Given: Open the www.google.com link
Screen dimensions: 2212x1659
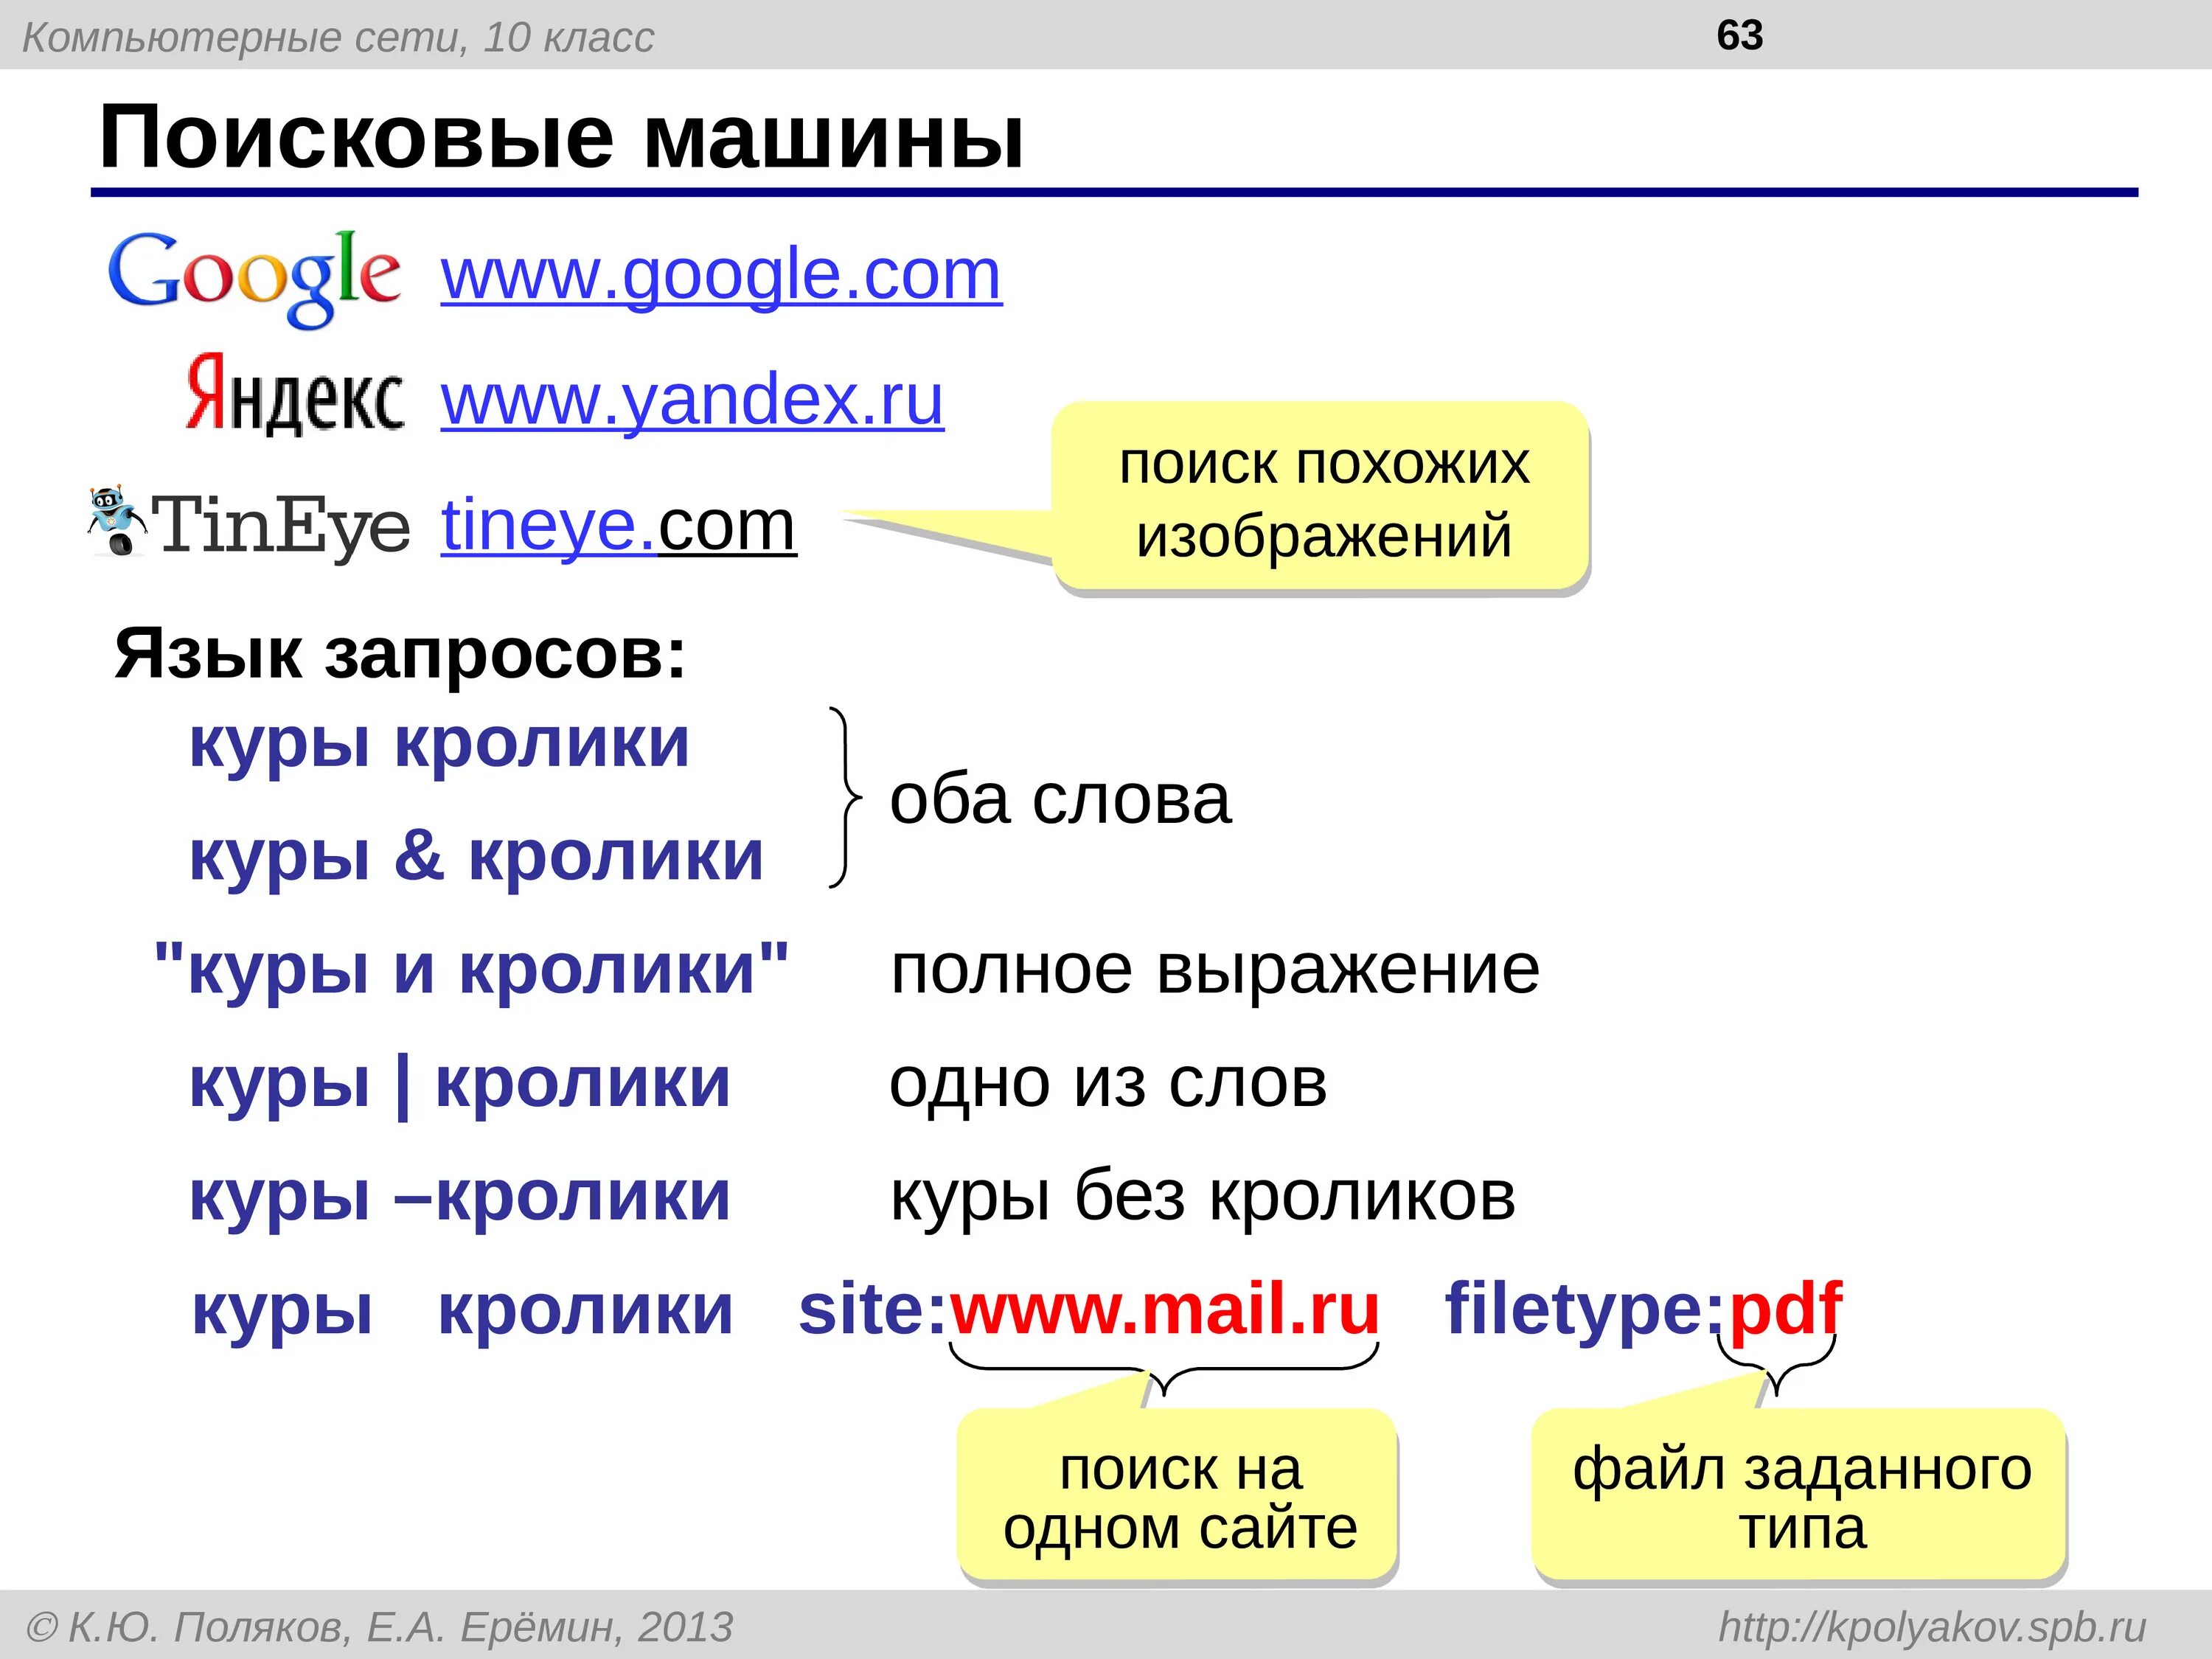Looking at the screenshot, I should coord(721,275).
